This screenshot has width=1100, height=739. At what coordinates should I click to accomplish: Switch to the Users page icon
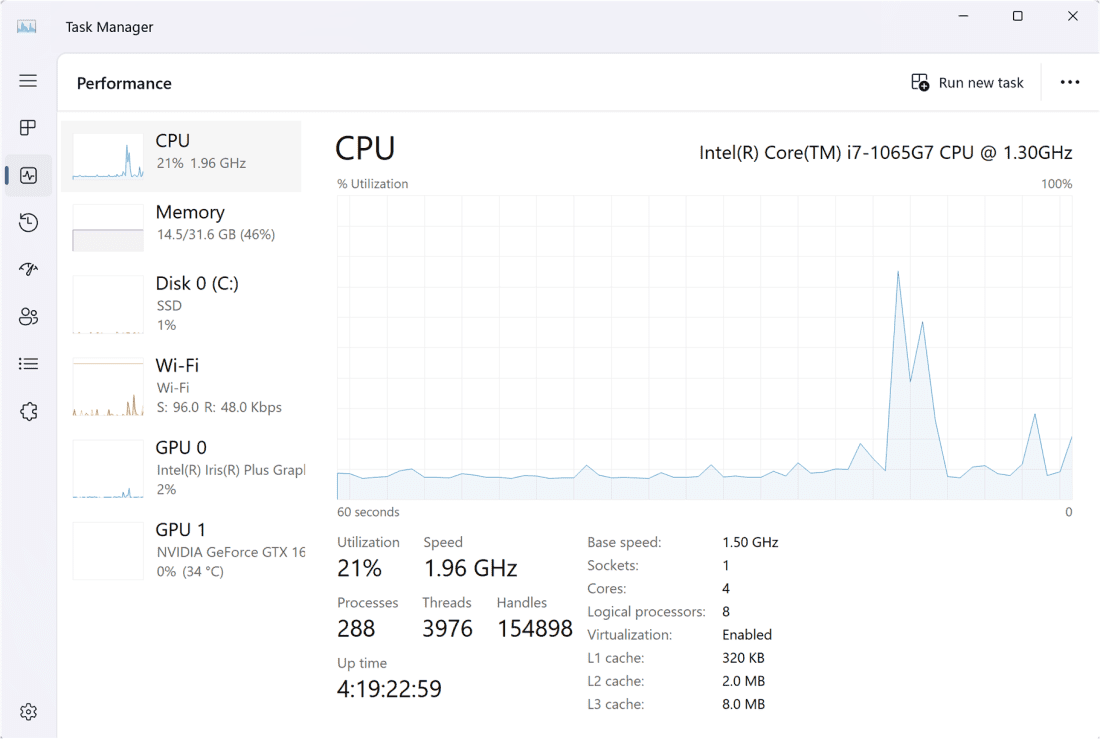pyautogui.click(x=28, y=317)
